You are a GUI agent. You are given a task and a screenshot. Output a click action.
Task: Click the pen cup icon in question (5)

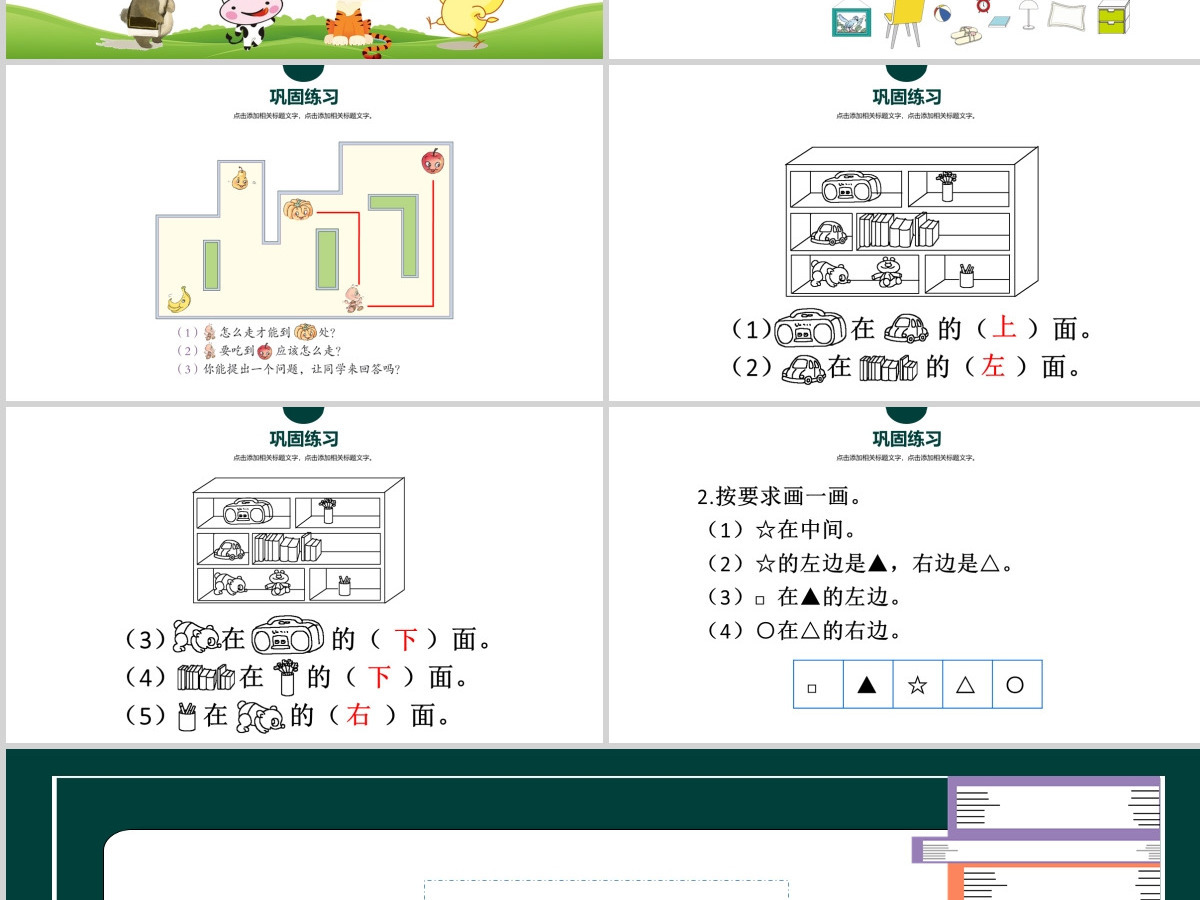pyautogui.click(x=187, y=716)
